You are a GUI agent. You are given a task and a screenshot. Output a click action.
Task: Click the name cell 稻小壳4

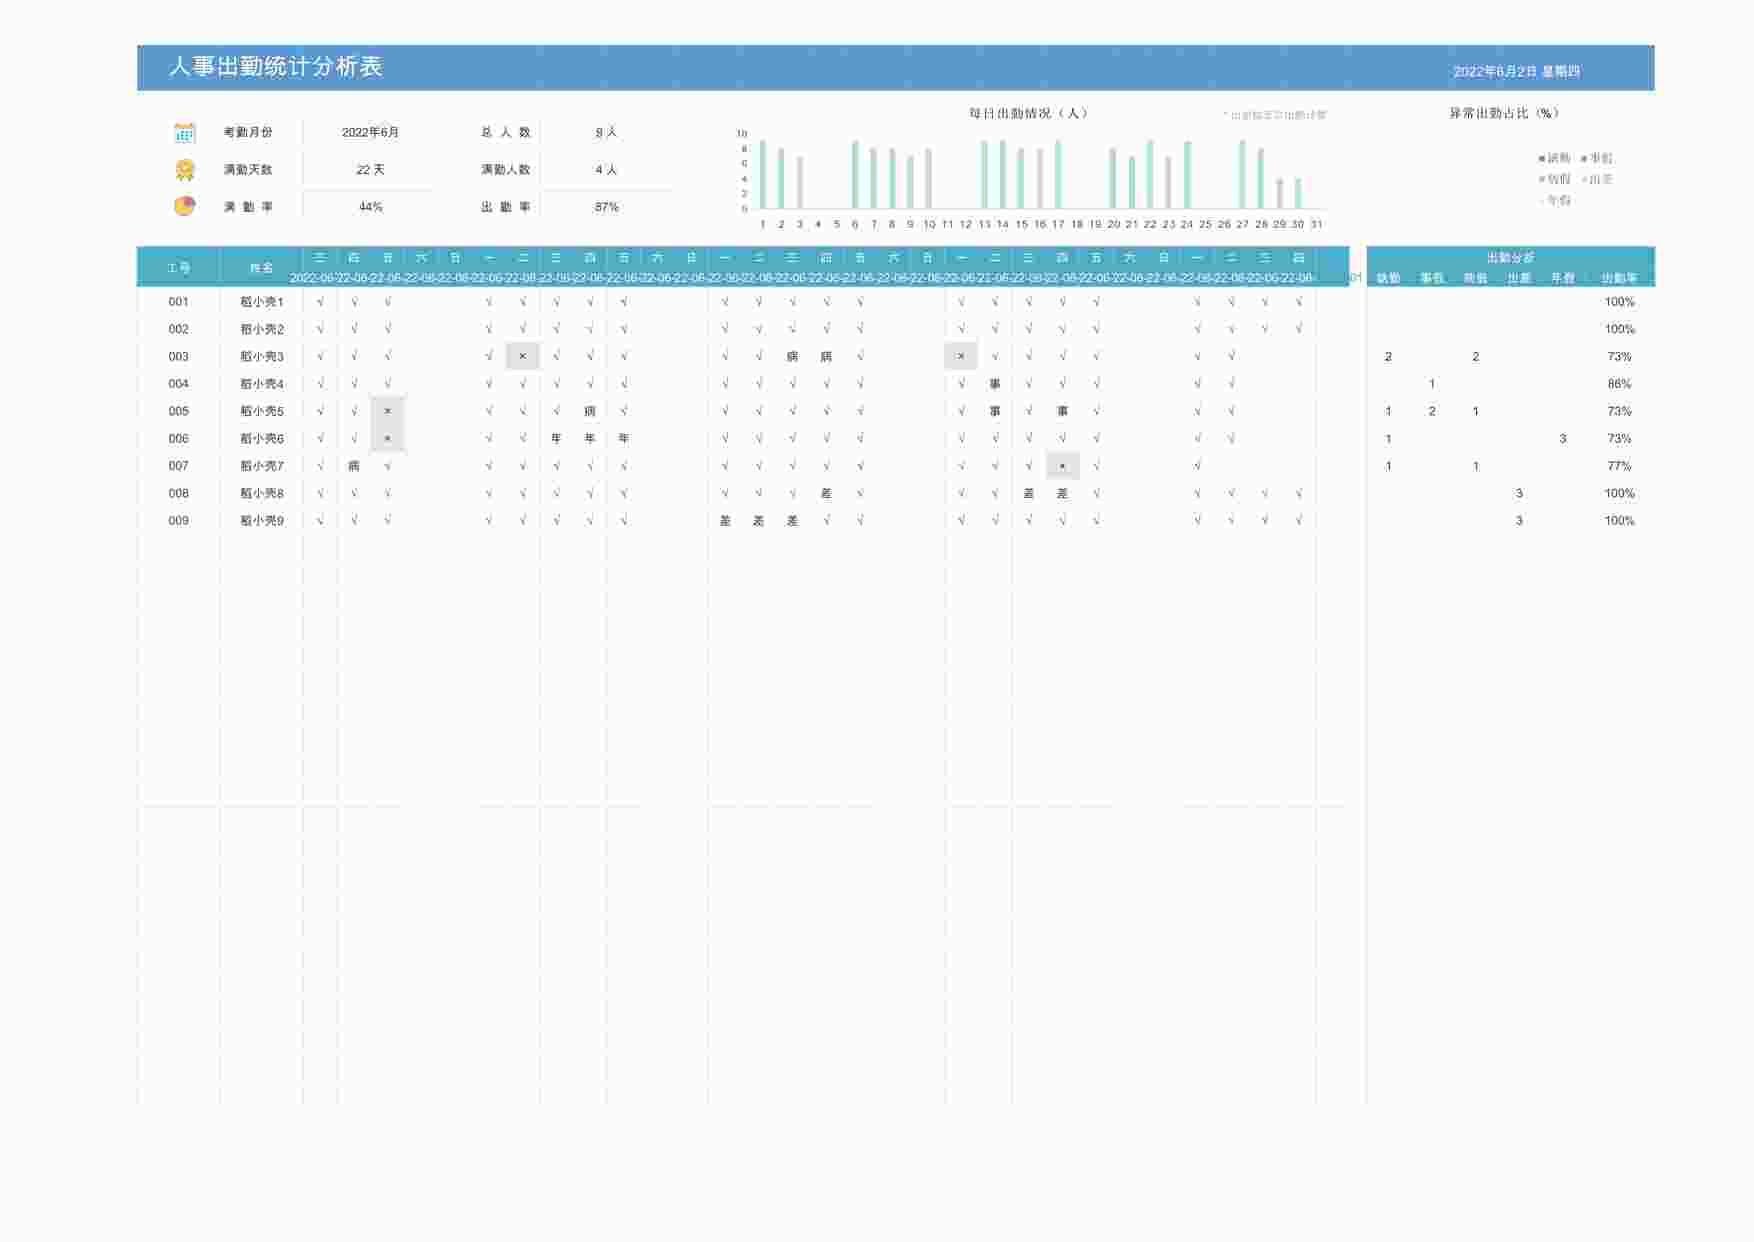coord(261,384)
